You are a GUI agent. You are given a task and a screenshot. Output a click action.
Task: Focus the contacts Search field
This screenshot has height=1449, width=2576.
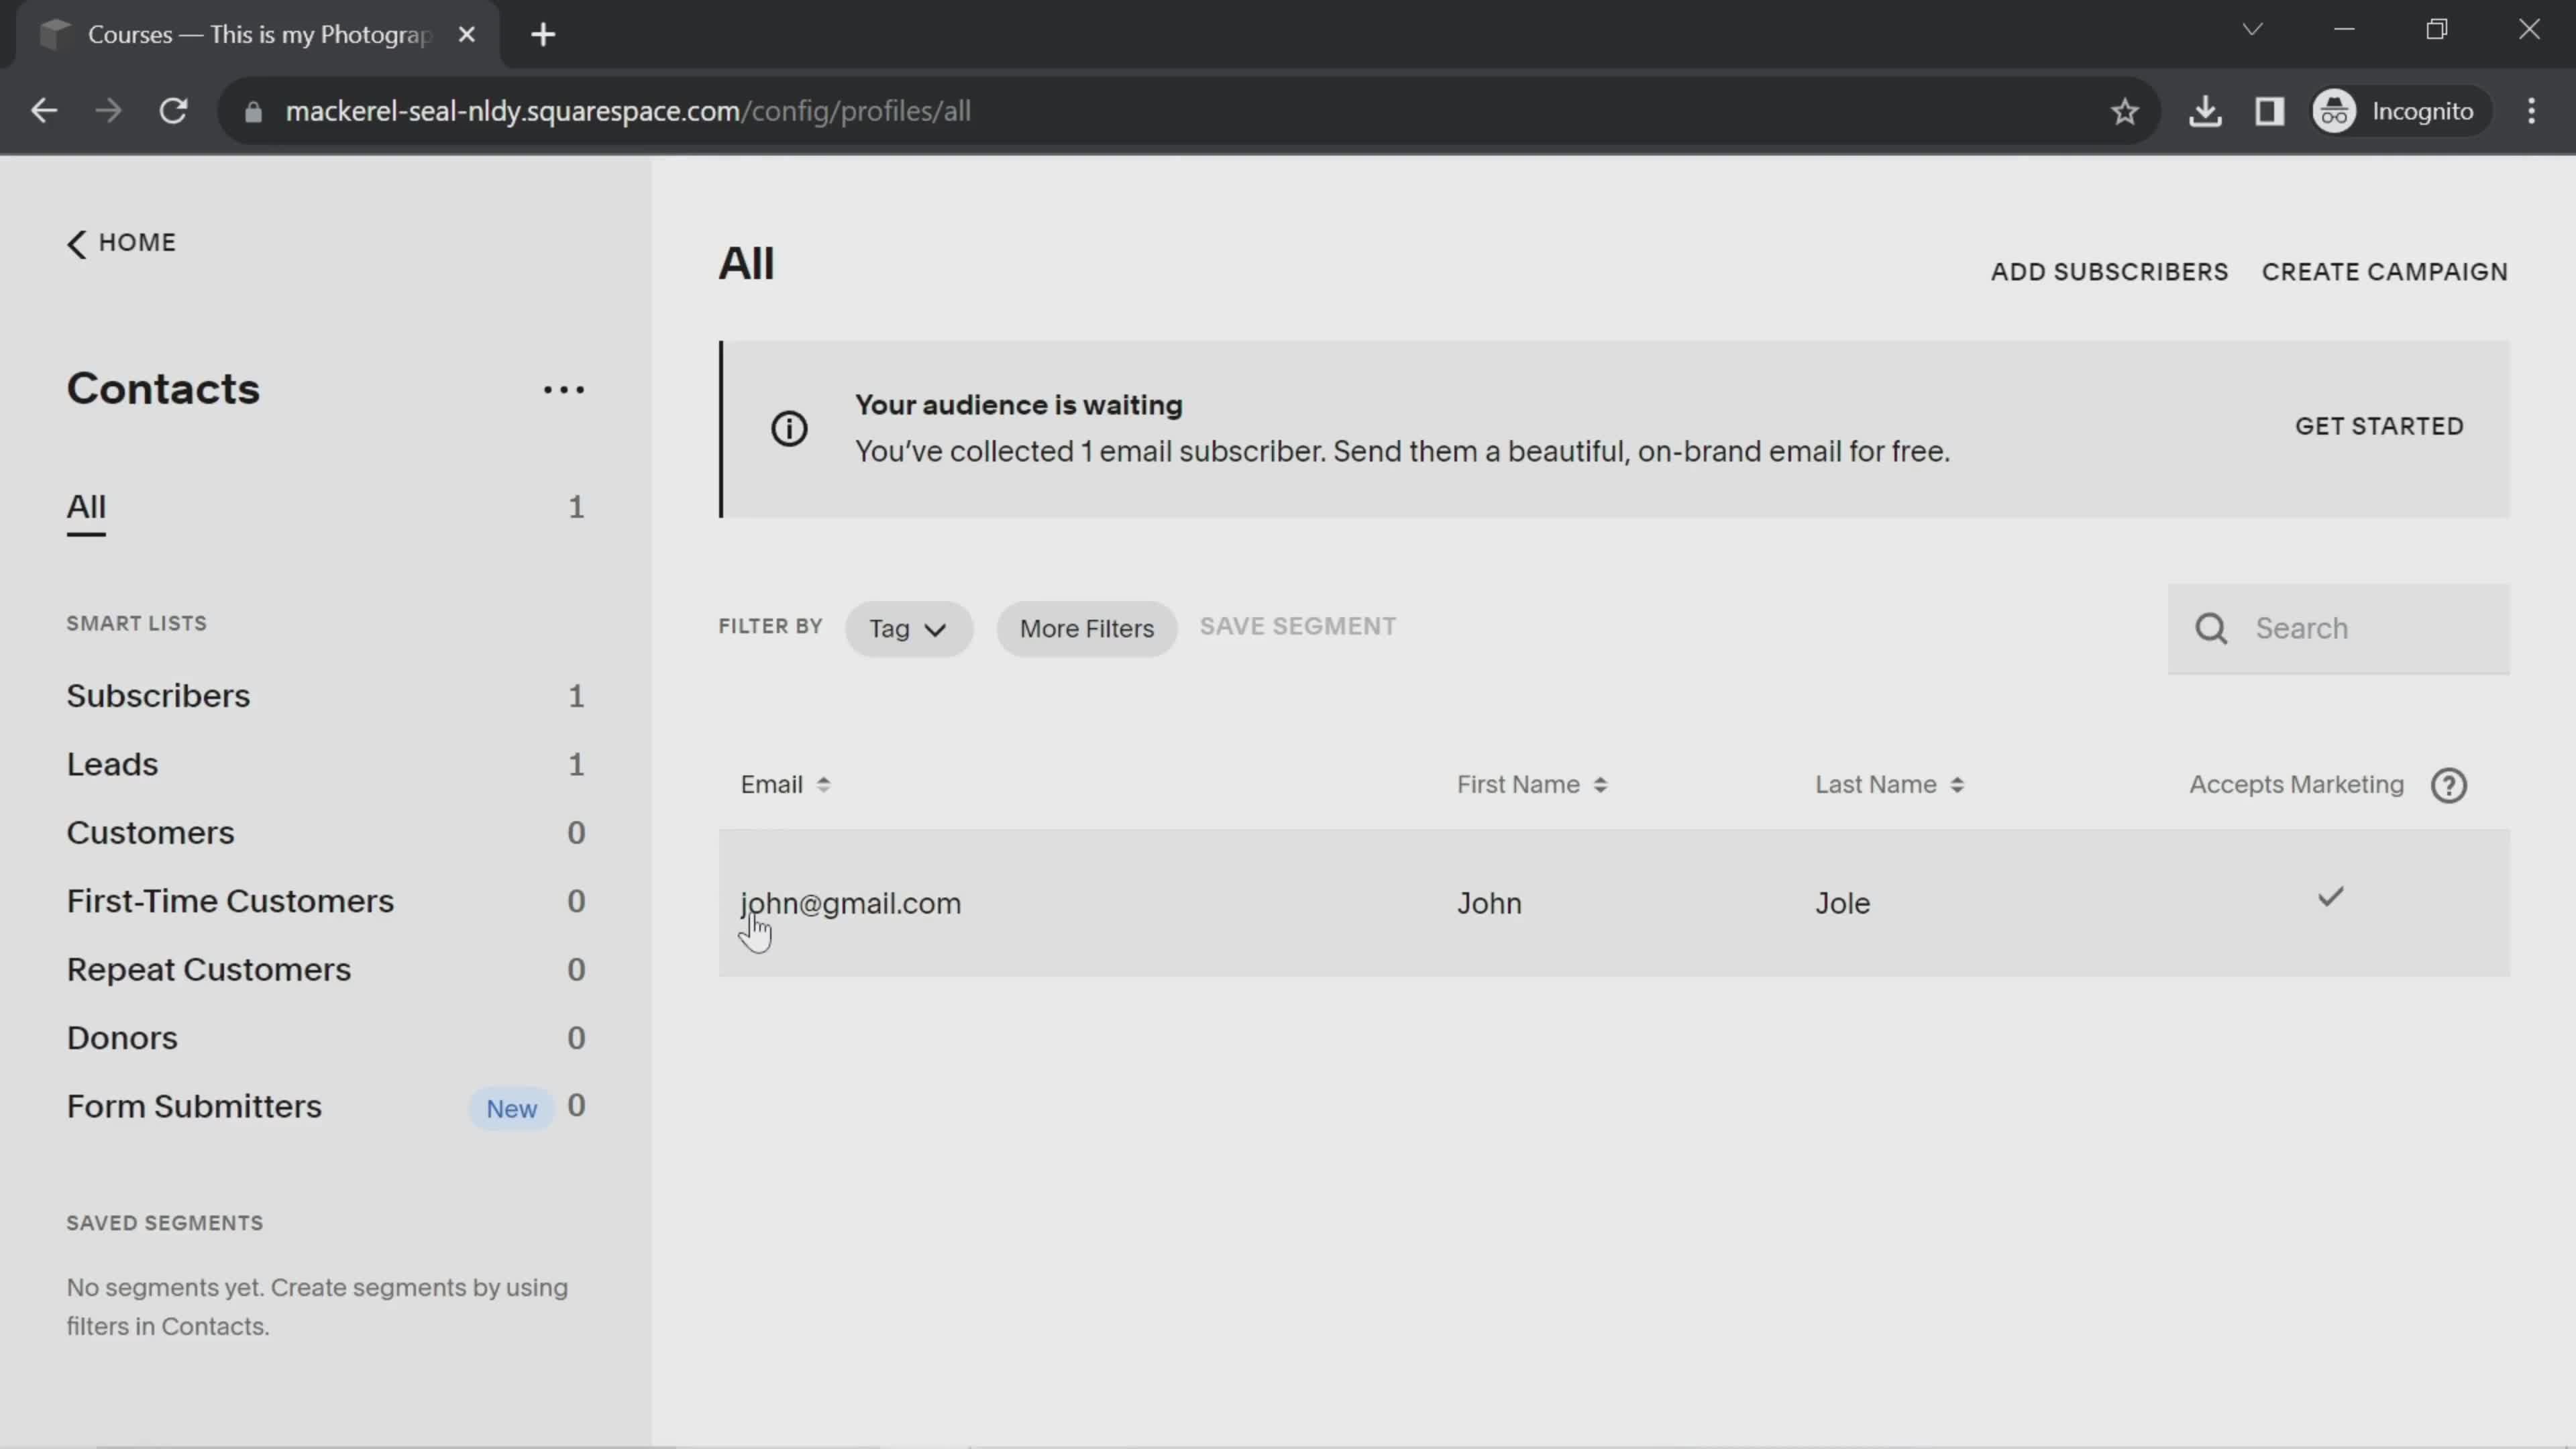coord(2339,629)
